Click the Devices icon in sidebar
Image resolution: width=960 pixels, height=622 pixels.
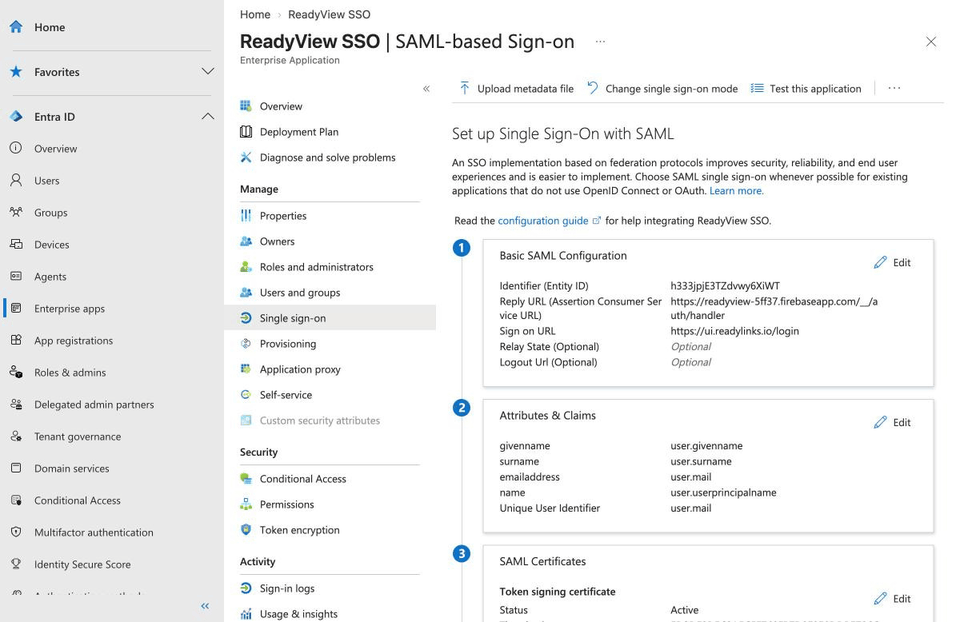click(17, 244)
